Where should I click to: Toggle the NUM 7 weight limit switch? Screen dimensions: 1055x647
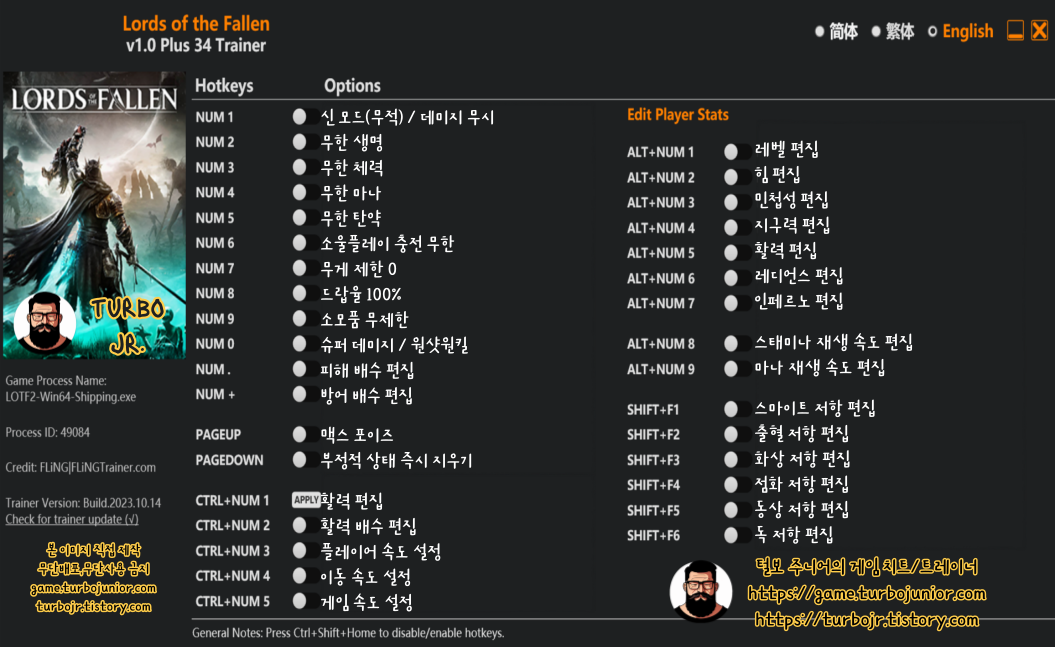point(305,268)
